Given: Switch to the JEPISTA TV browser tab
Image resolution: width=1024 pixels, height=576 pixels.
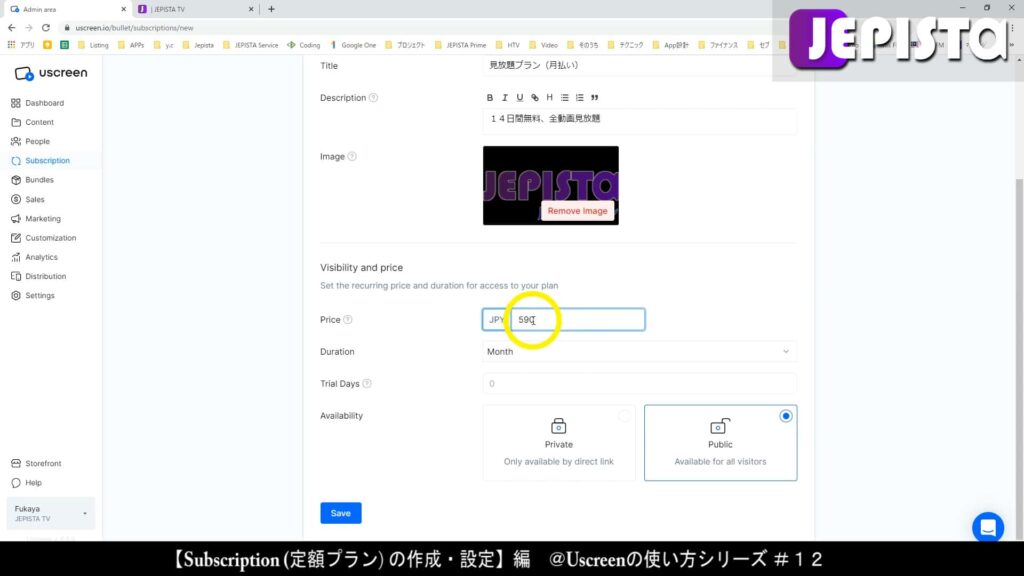Looking at the screenshot, I should click(x=195, y=9).
